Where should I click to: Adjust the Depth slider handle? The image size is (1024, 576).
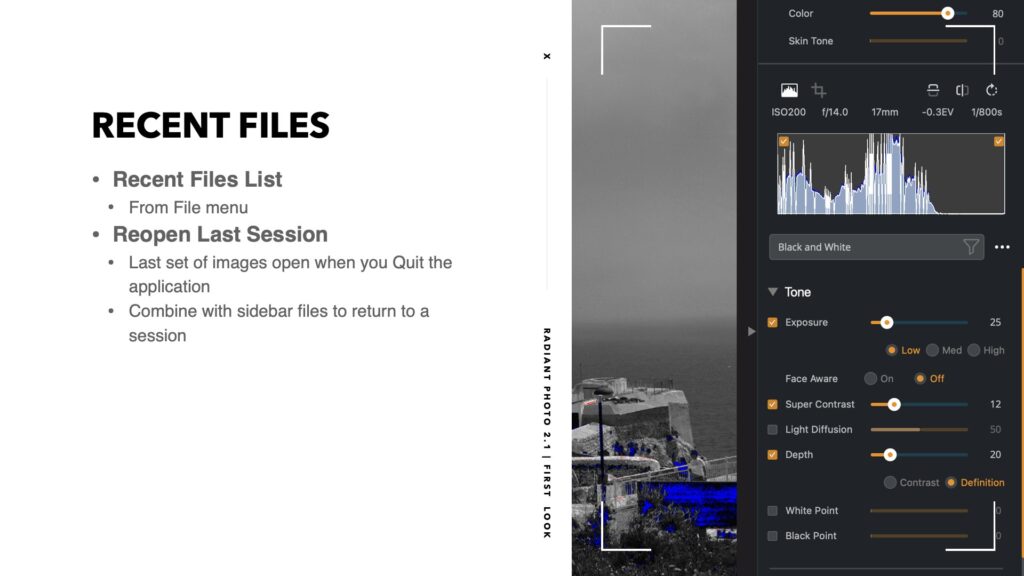pyautogui.click(x=889, y=455)
